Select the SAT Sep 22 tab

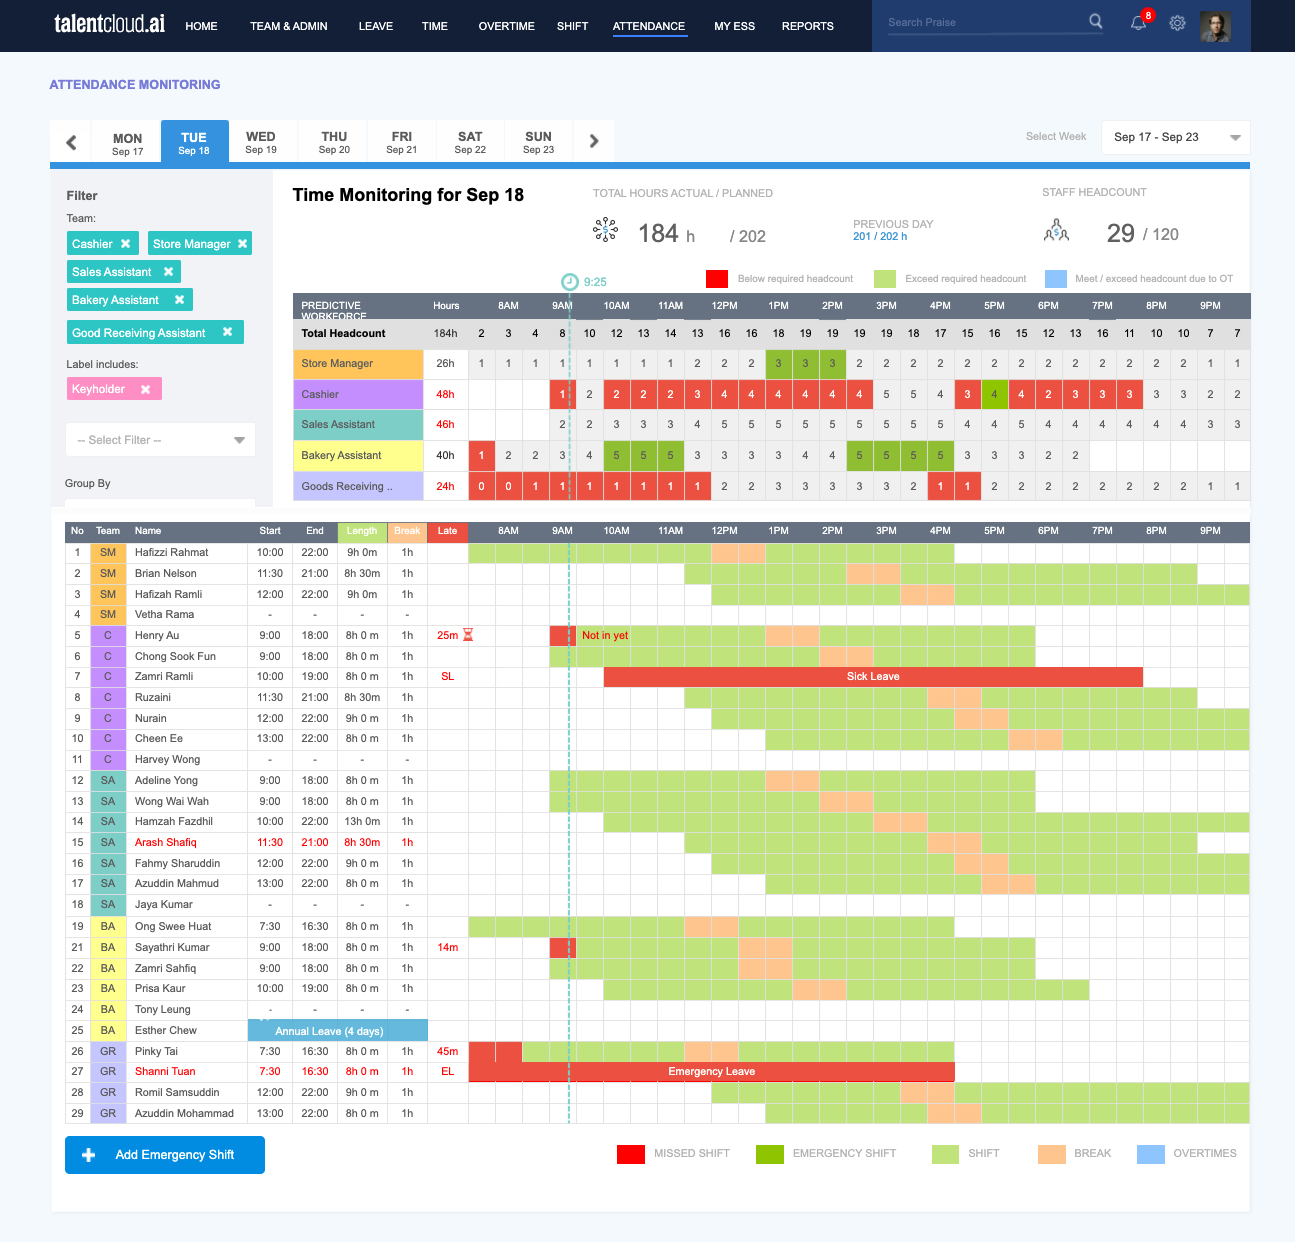coord(470,142)
